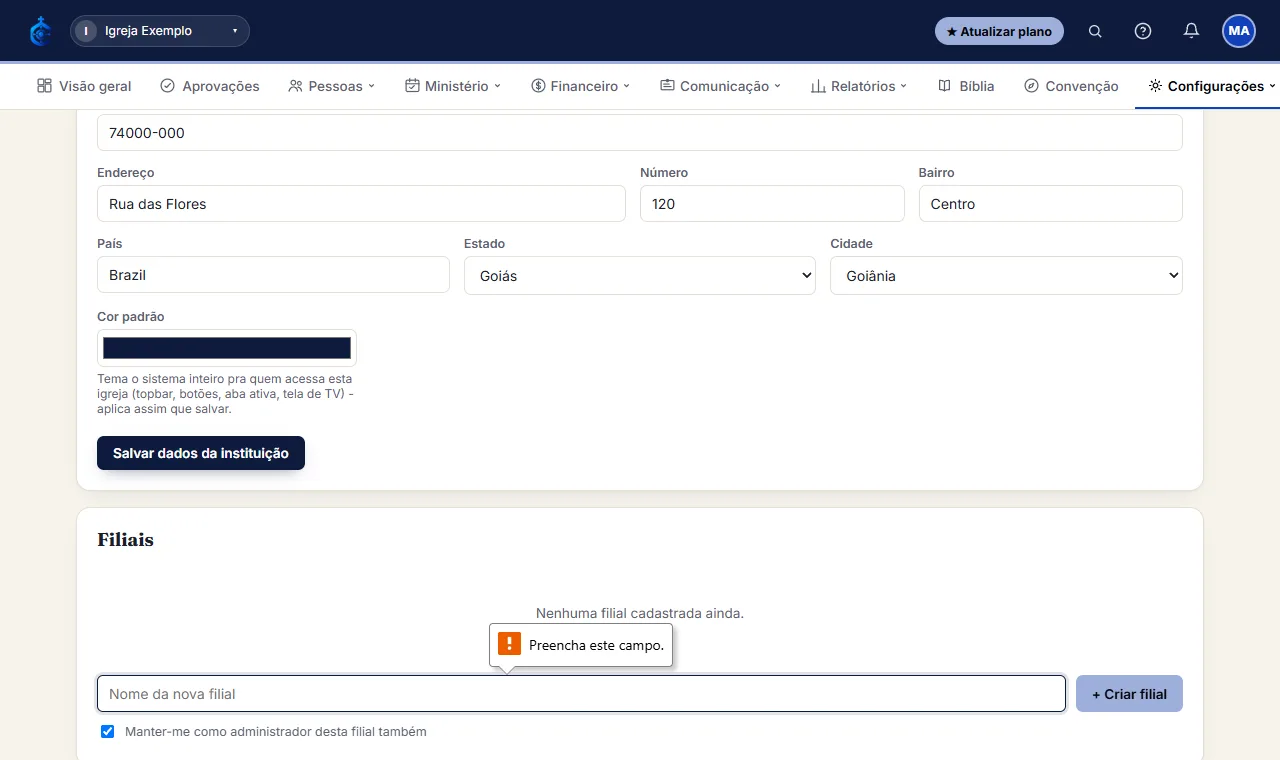Click the Ministério calendar icon
The image size is (1280, 760).
coord(412,86)
